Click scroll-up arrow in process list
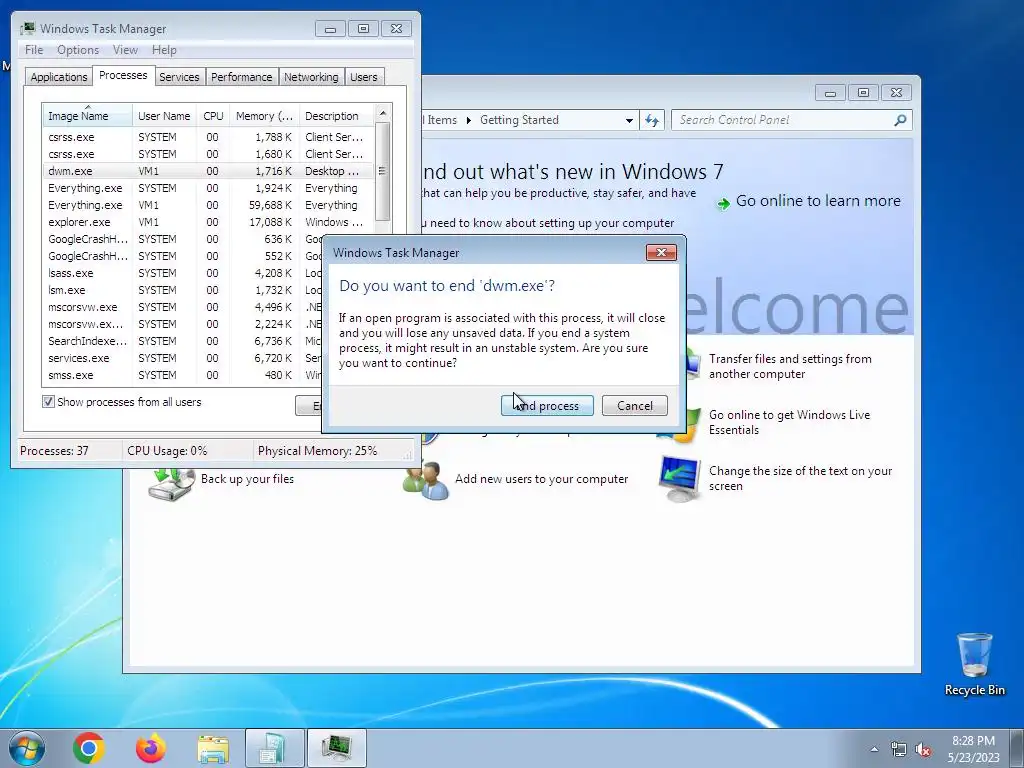 tap(383, 113)
